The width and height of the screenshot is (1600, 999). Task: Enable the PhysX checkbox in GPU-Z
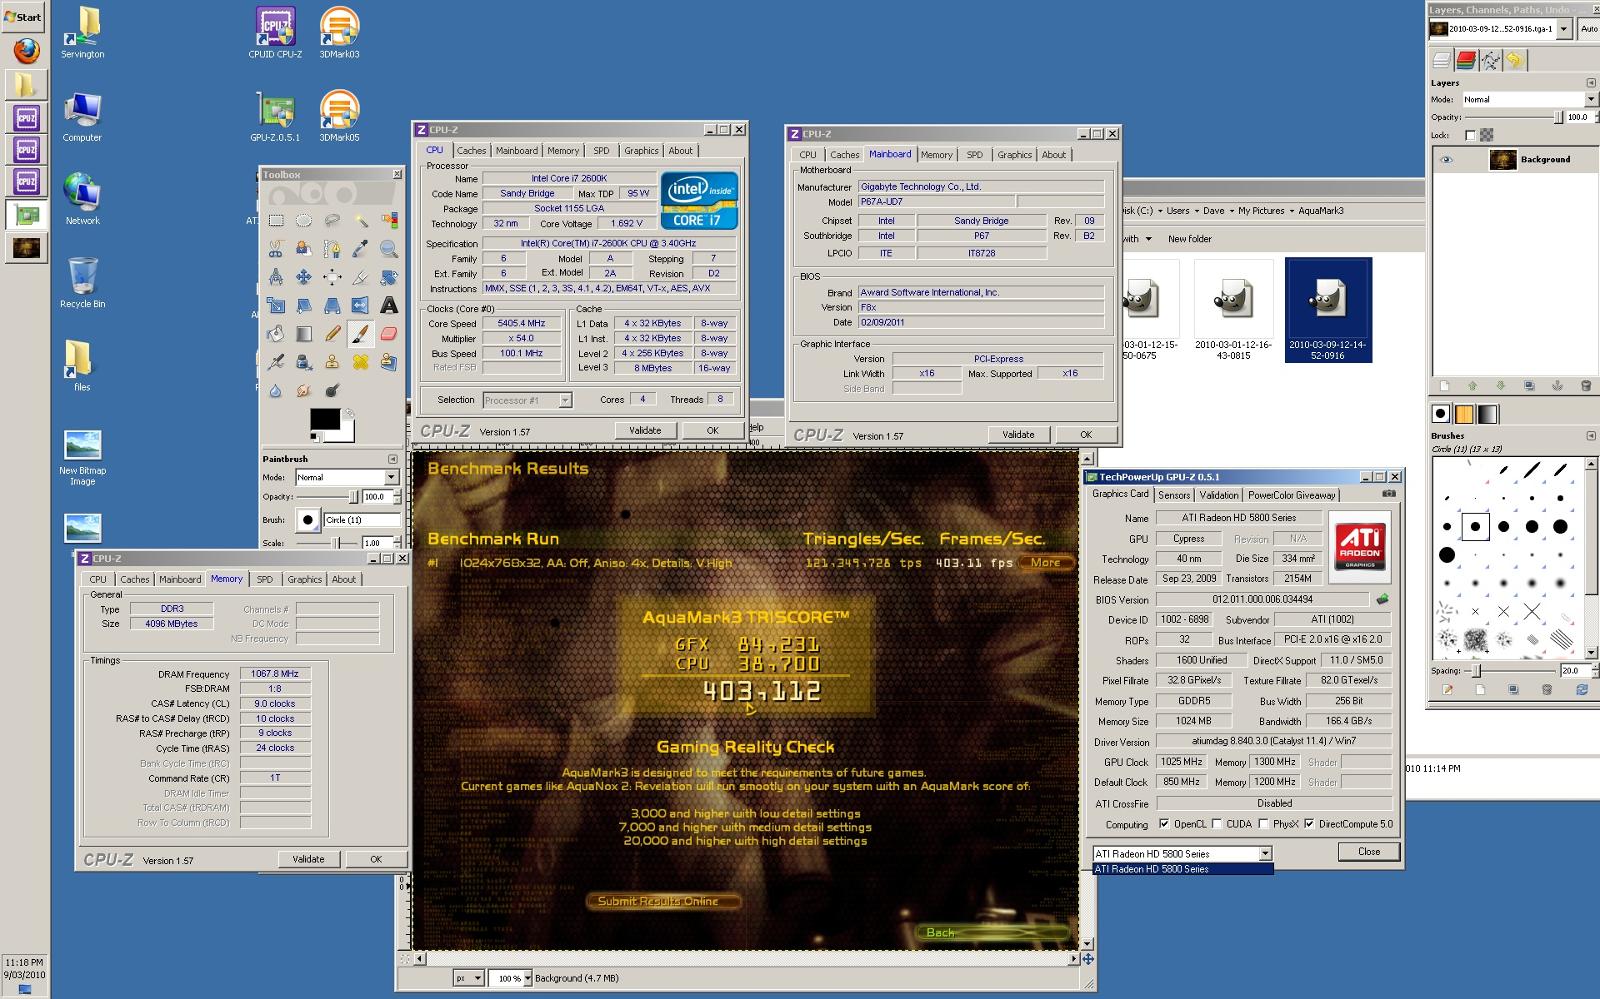point(1264,824)
